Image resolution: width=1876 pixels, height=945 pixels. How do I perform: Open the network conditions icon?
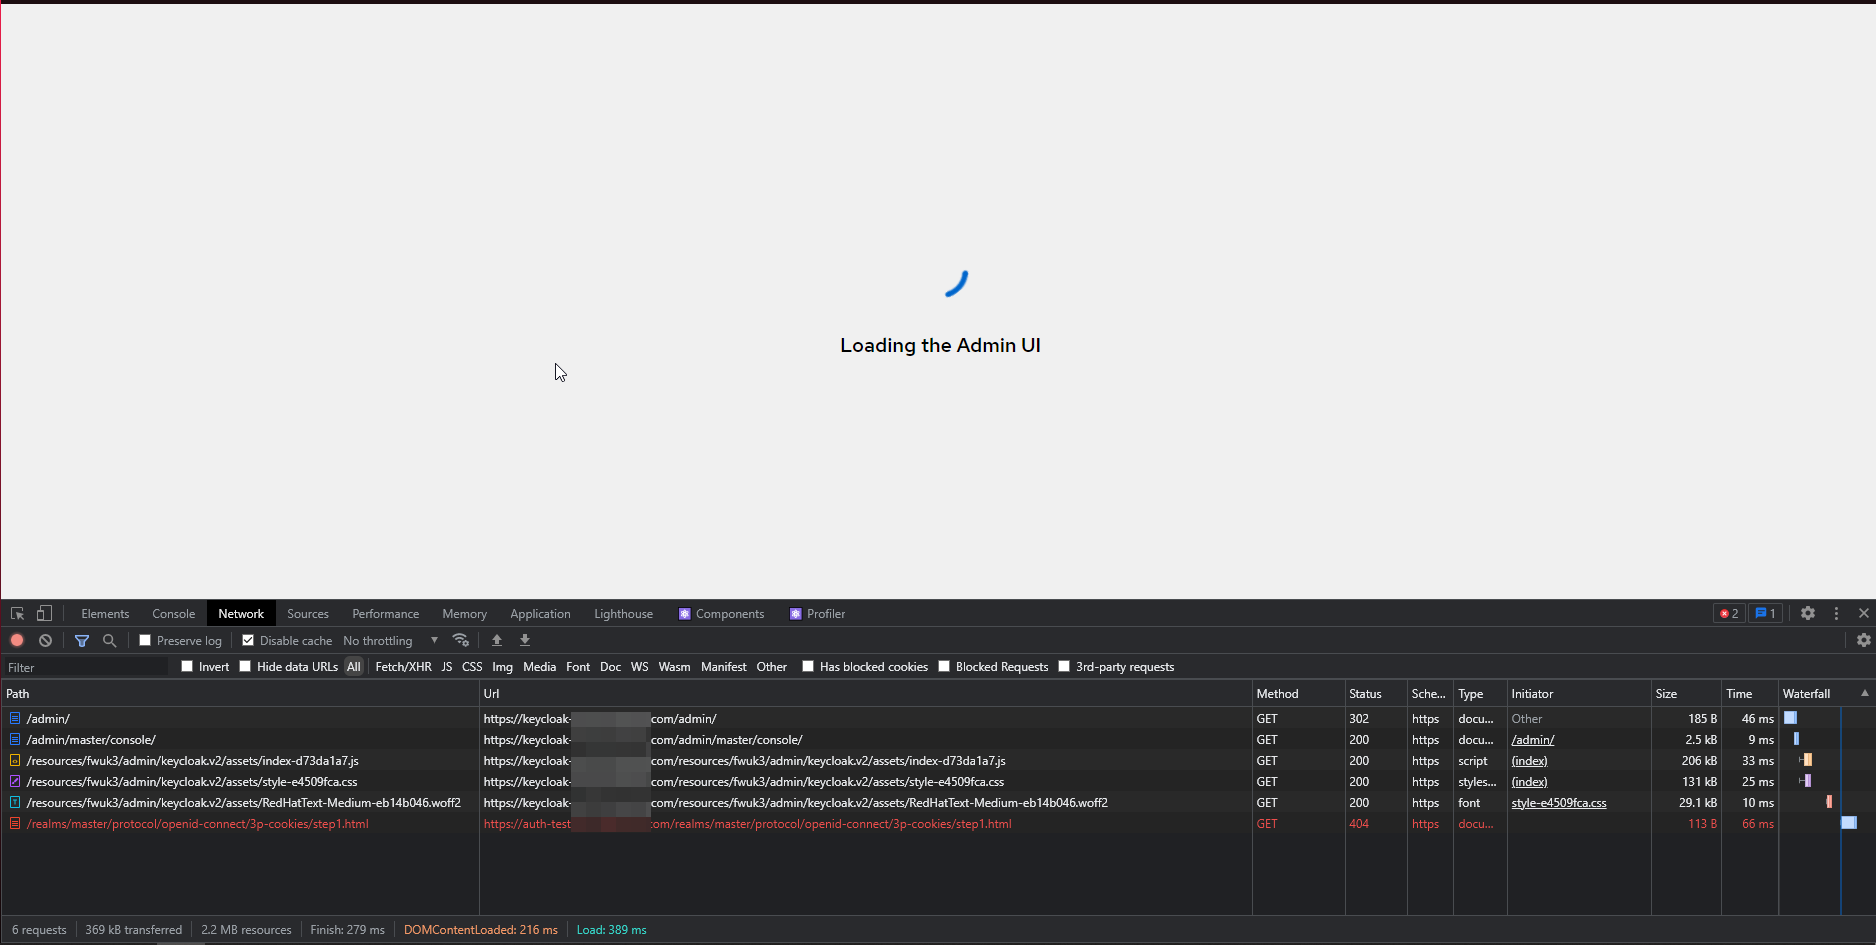pos(461,640)
